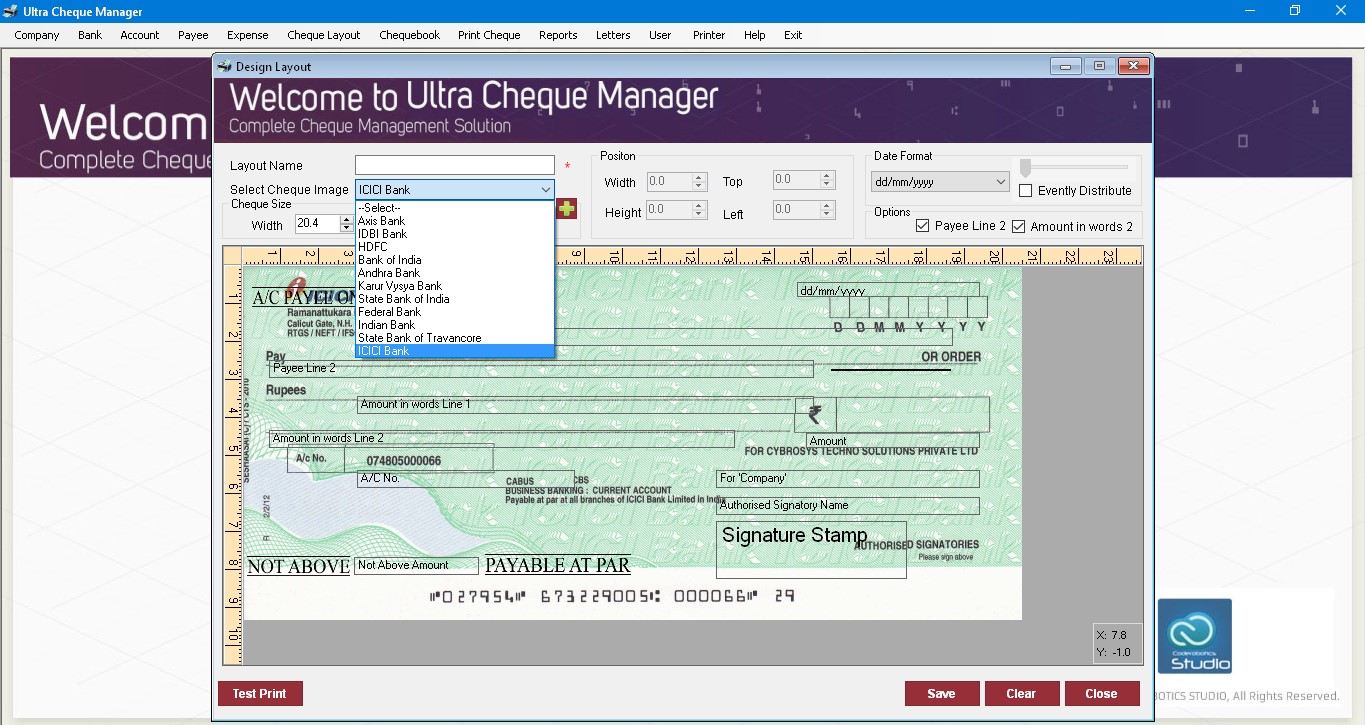This screenshot has width=1365, height=725.
Task: Decrease the Position Left stepper
Action: click(x=827, y=215)
